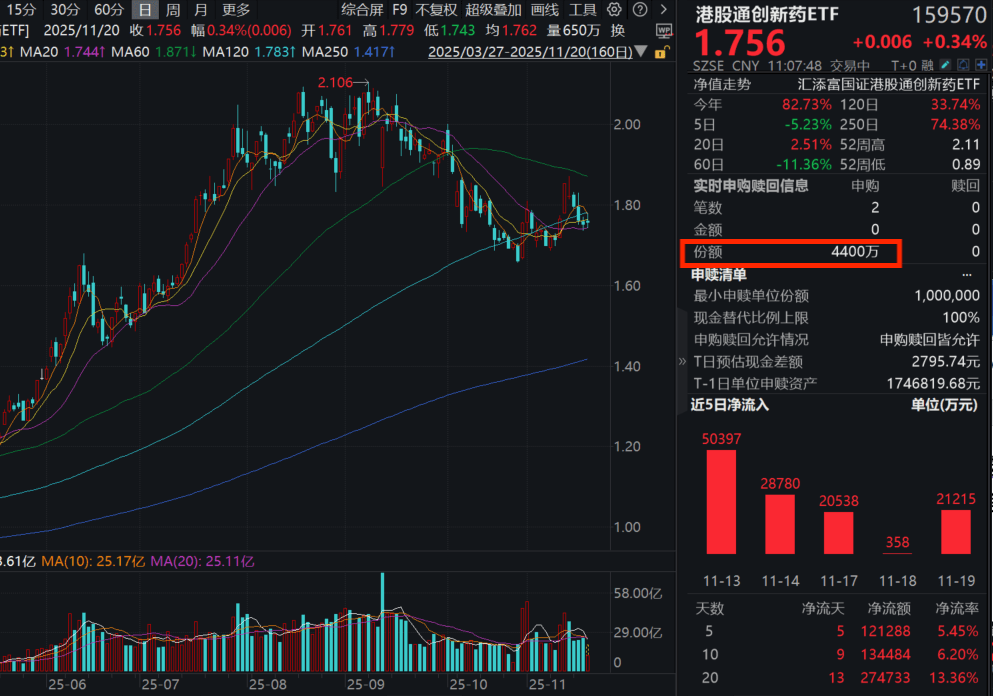
Task: Select the 画线 drawing tool
Action: point(544,10)
